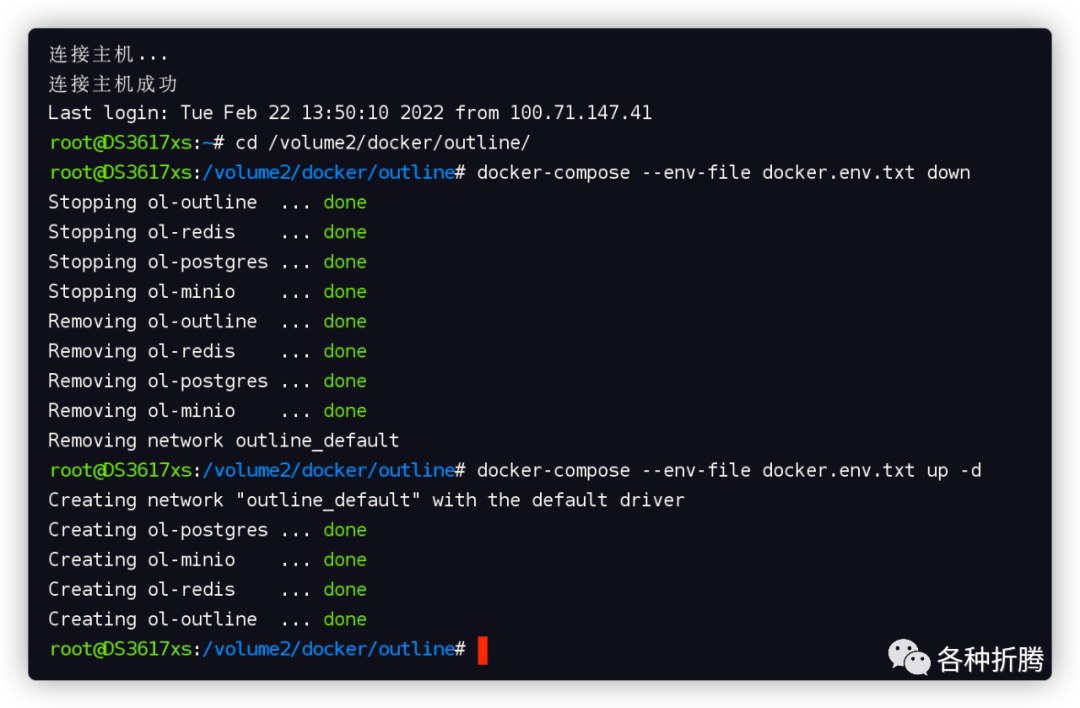Click the 'Creating network' output line
The image size is (1080, 708).
366,500
